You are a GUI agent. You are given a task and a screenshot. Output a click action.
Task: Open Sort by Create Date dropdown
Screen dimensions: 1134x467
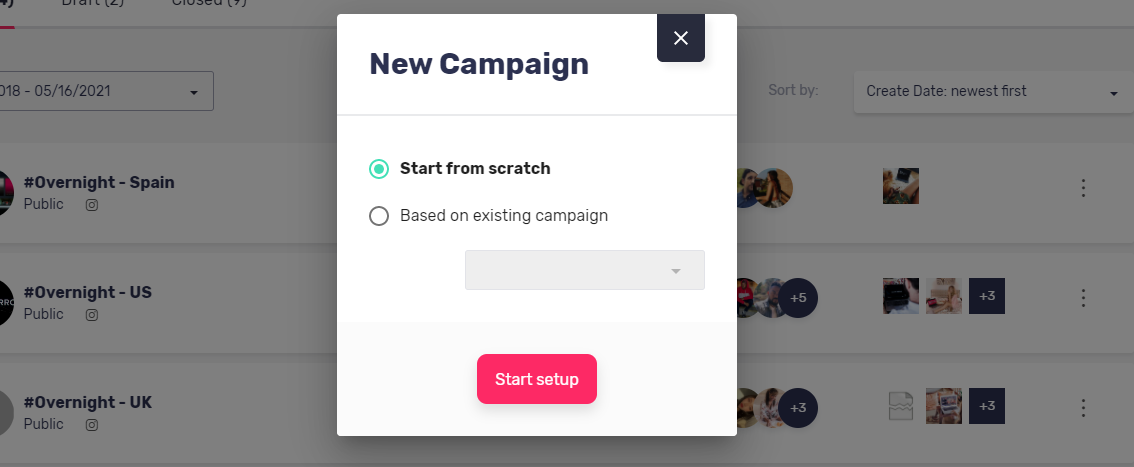click(993, 92)
